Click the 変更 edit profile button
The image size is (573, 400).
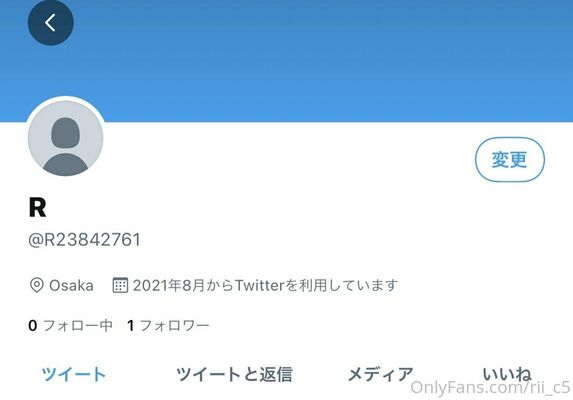coord(509,159)
